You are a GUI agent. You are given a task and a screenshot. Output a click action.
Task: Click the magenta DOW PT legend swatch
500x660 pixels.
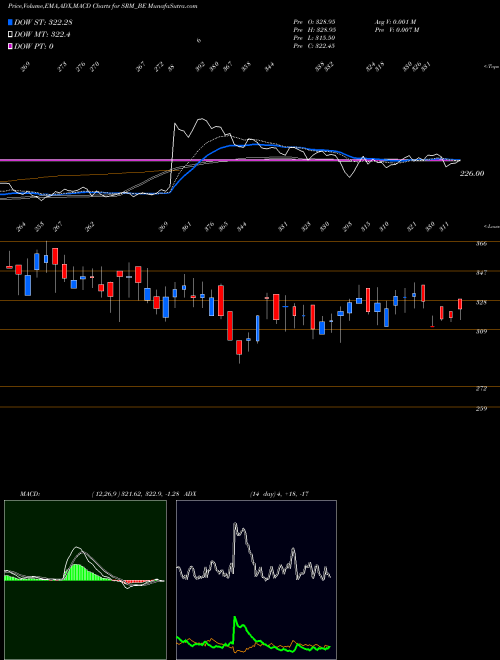[x=11, y=46]
